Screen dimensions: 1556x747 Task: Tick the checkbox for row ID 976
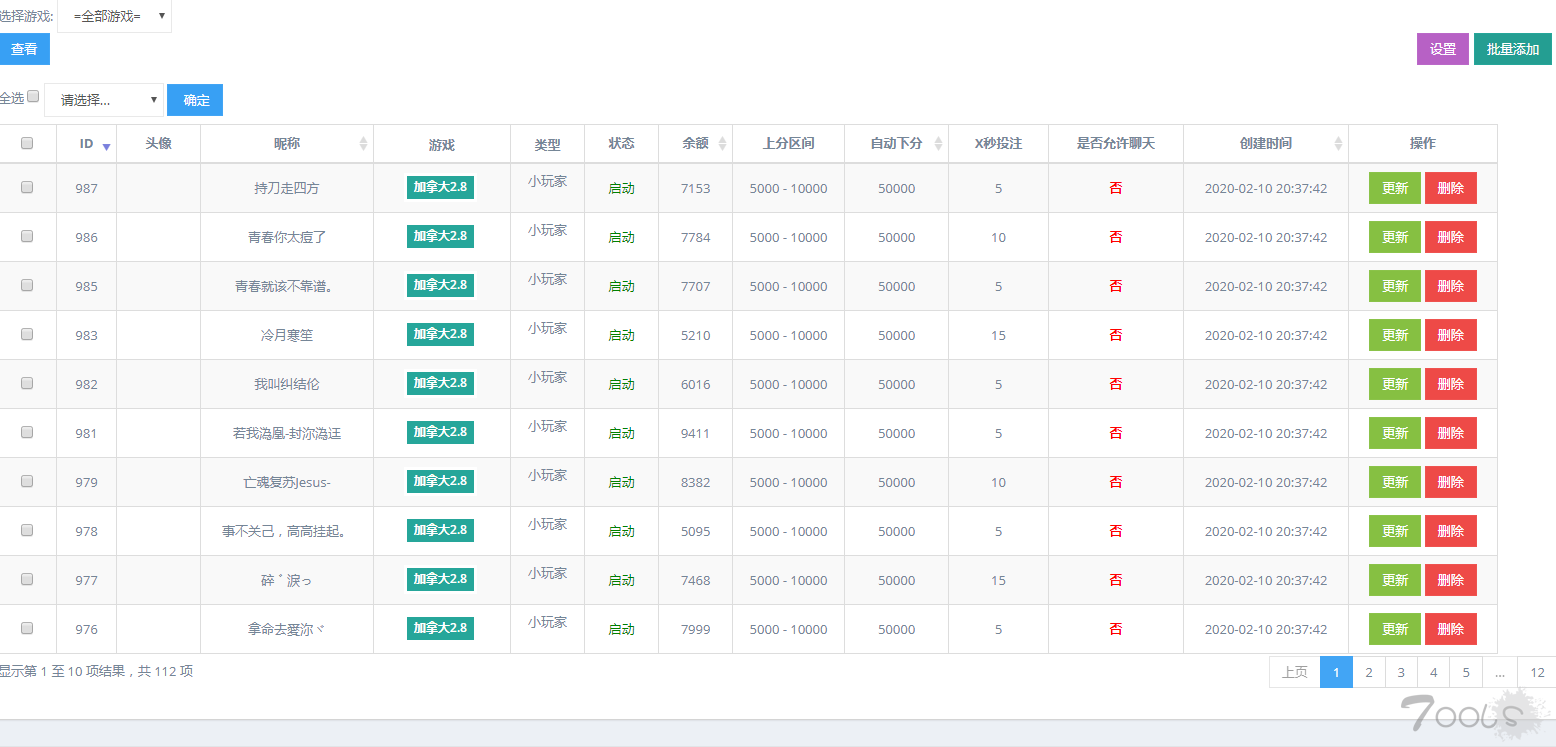coord(27,628)
